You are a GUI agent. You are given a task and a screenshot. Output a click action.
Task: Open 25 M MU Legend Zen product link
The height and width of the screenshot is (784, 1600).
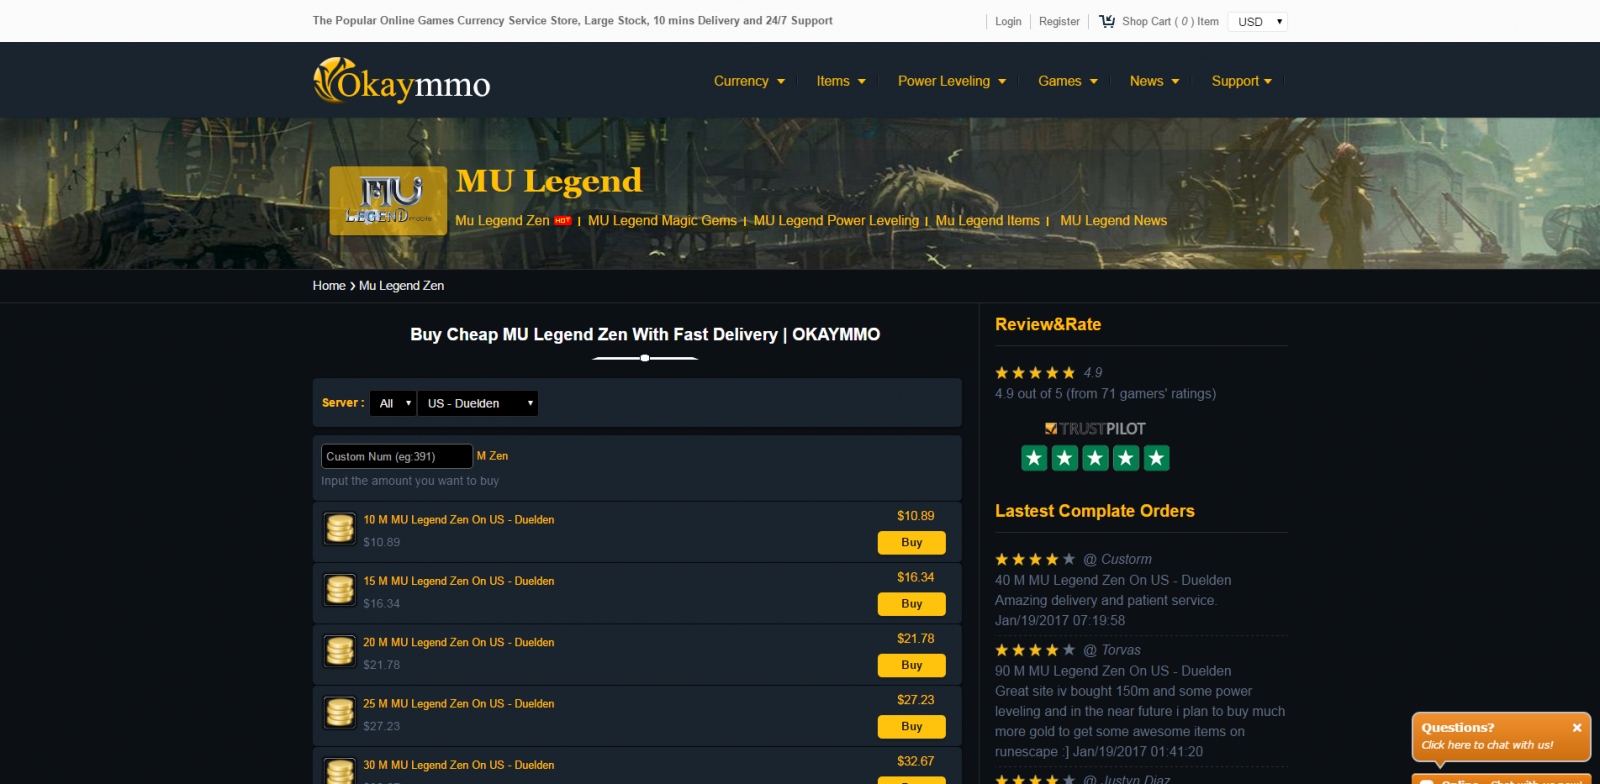[x=458, y=704]
